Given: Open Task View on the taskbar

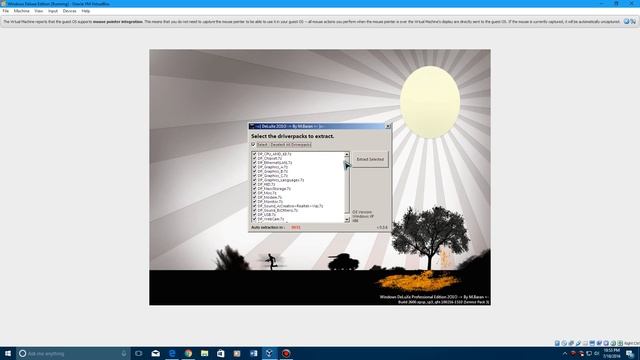Looking at the screenshot, I should pos(139,353).
